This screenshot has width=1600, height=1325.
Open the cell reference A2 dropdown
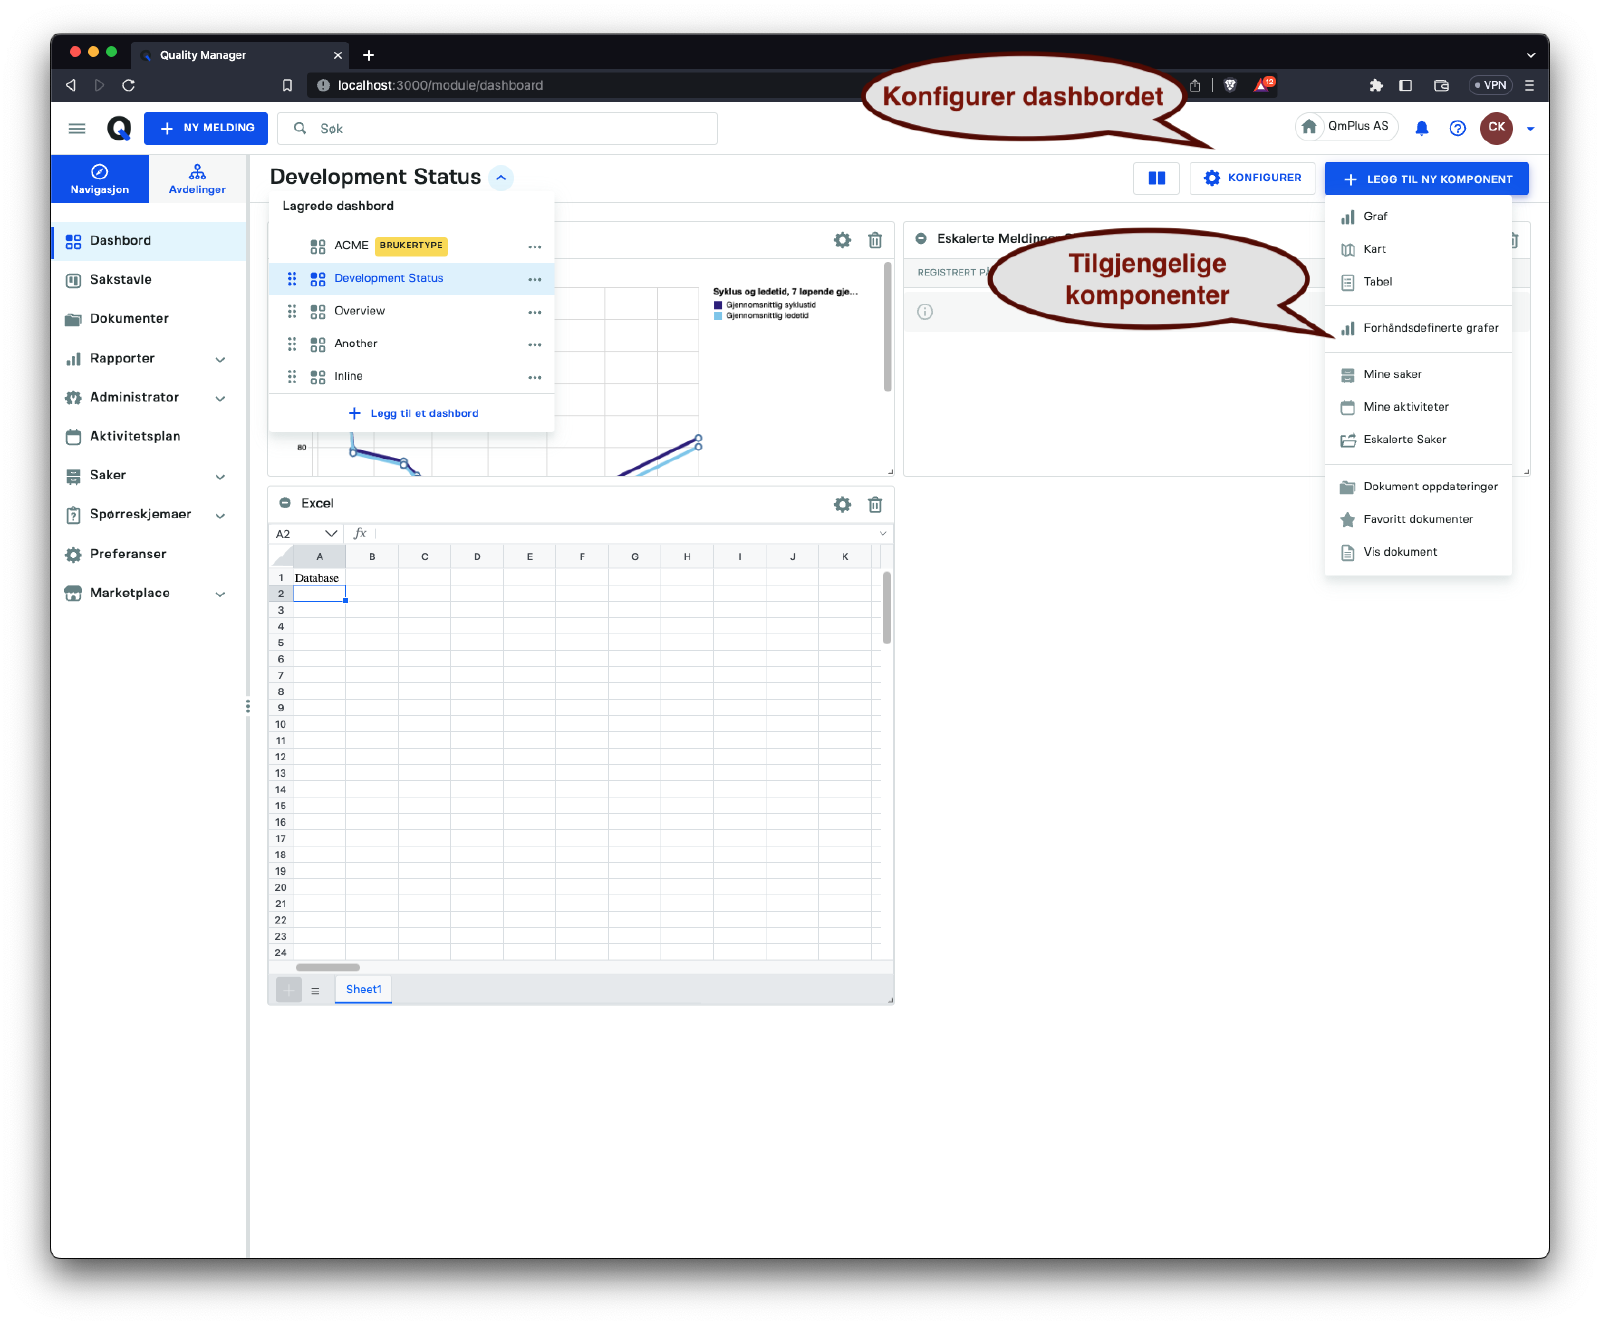[331, 534]
